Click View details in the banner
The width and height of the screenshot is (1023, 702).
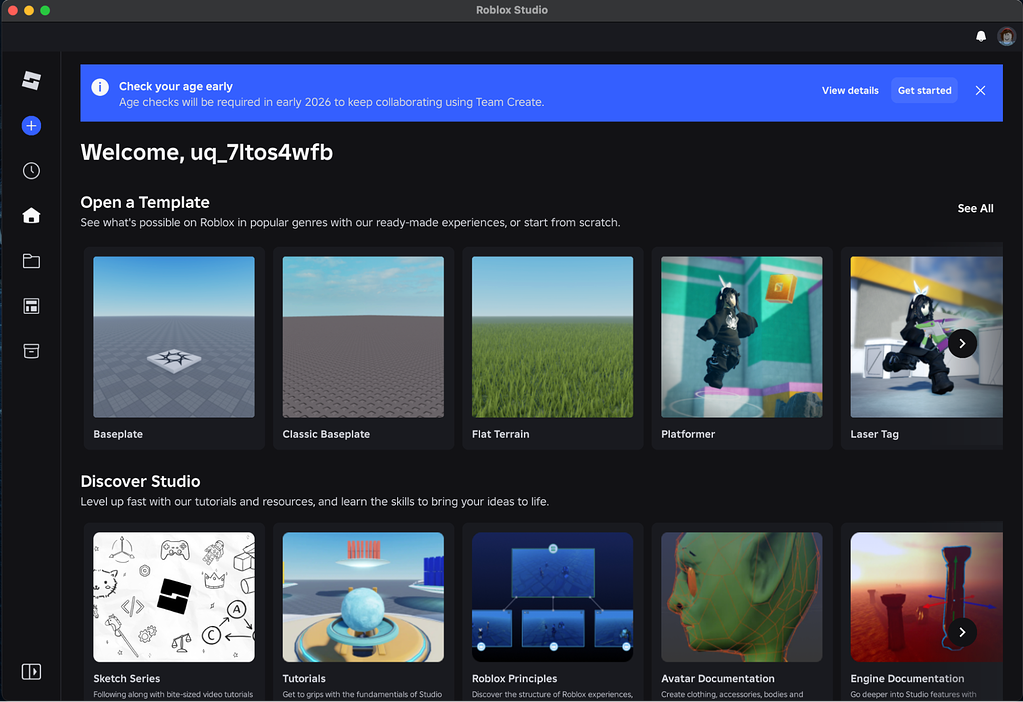[849, 90]
